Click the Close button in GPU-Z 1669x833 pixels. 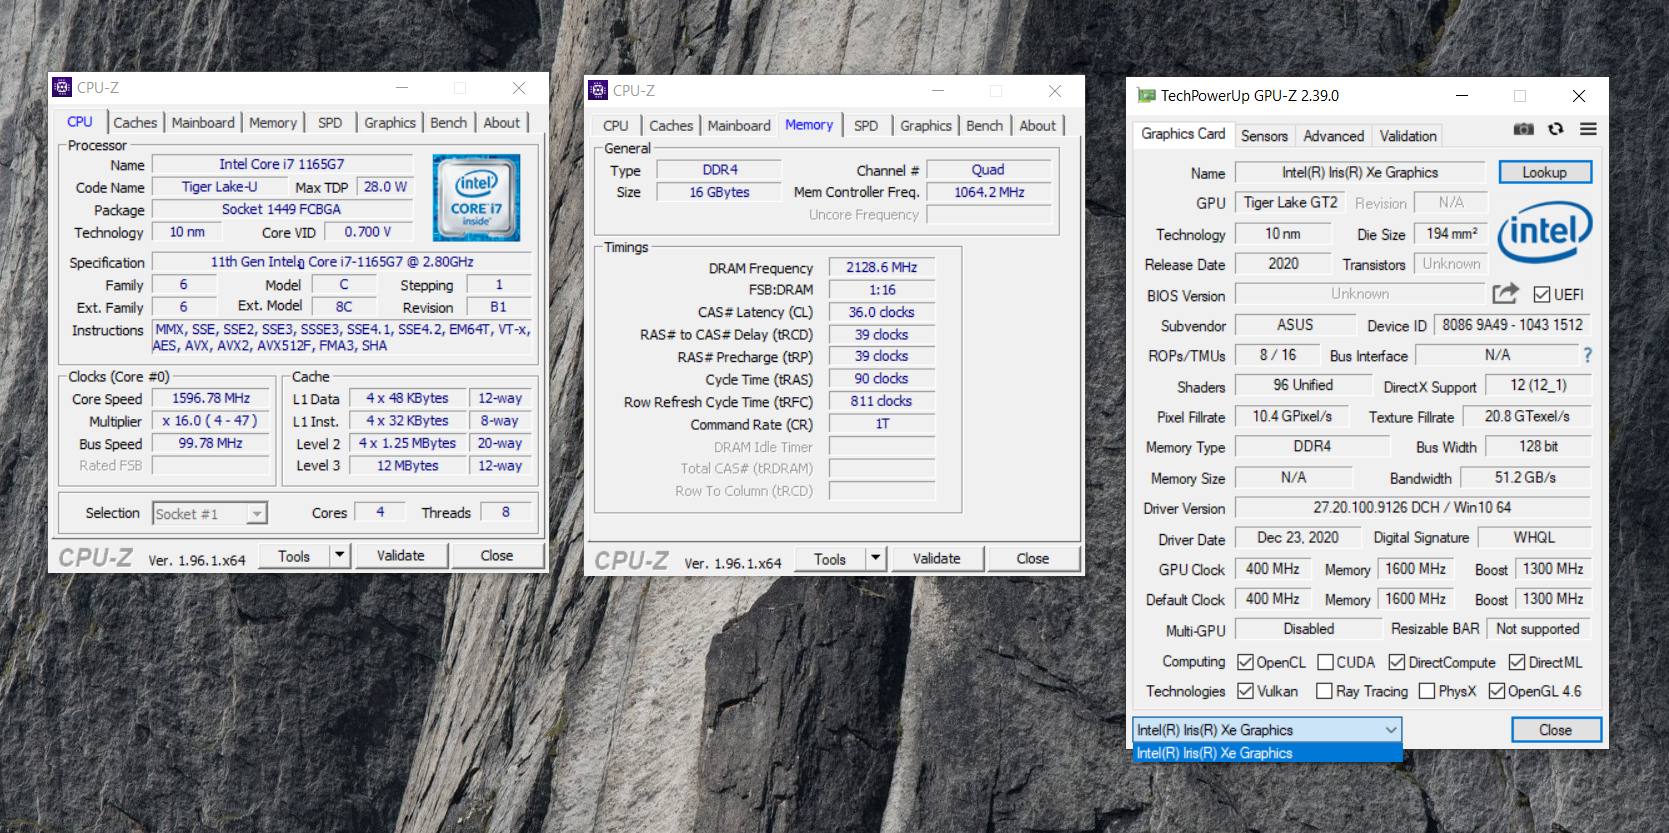(x=1556, y=730)
